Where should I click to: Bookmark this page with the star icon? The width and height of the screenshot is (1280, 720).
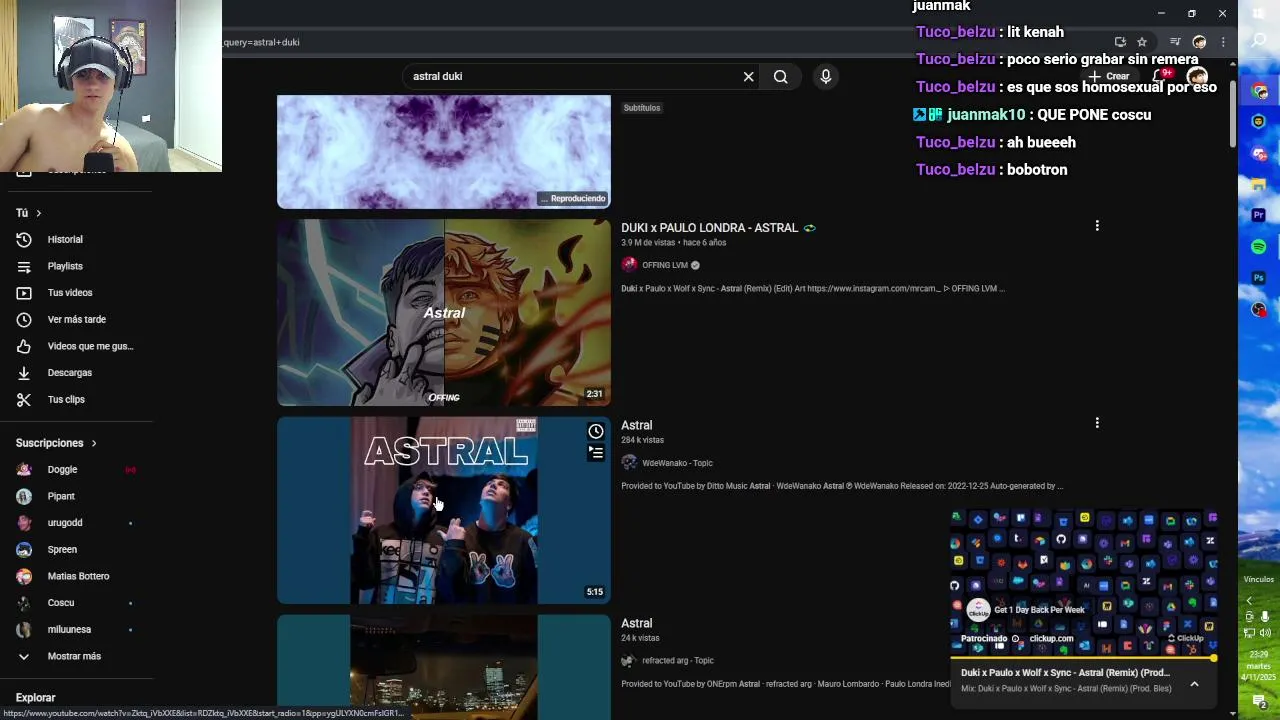pyautogui.click(x=1142, y=42)
